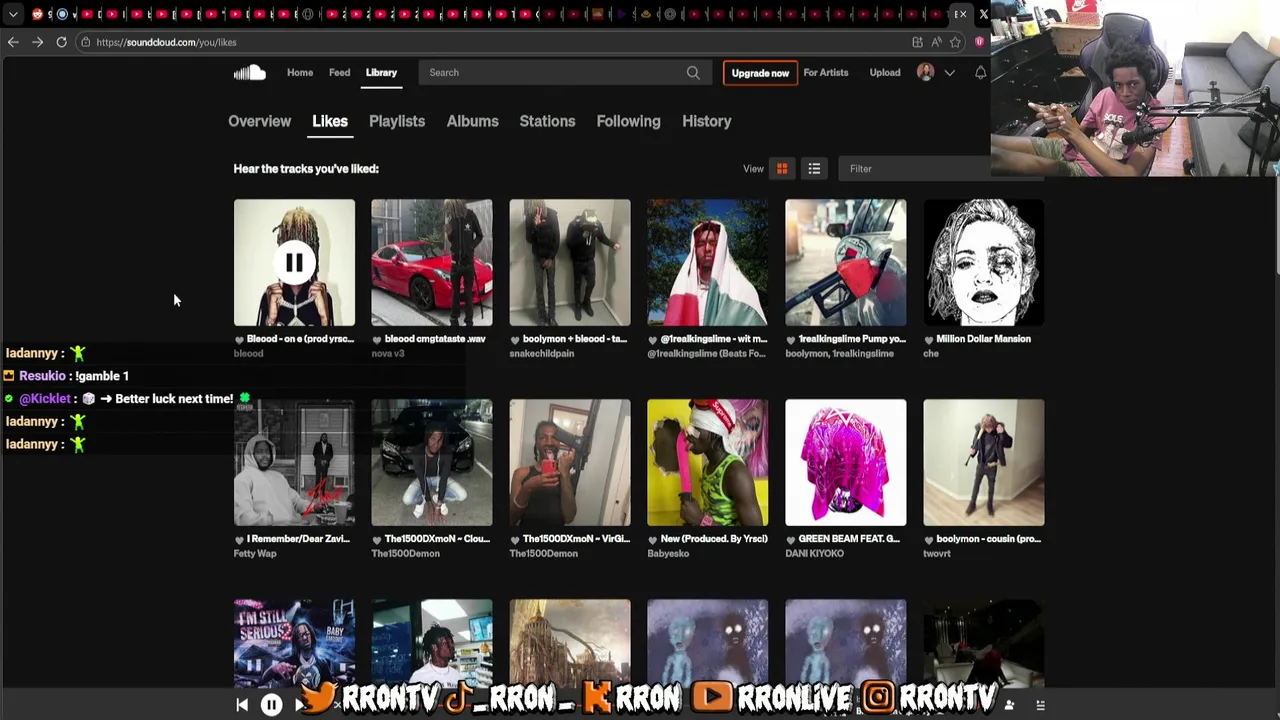Open the Million Dollar Mansion thumbnail

[984, 263]
